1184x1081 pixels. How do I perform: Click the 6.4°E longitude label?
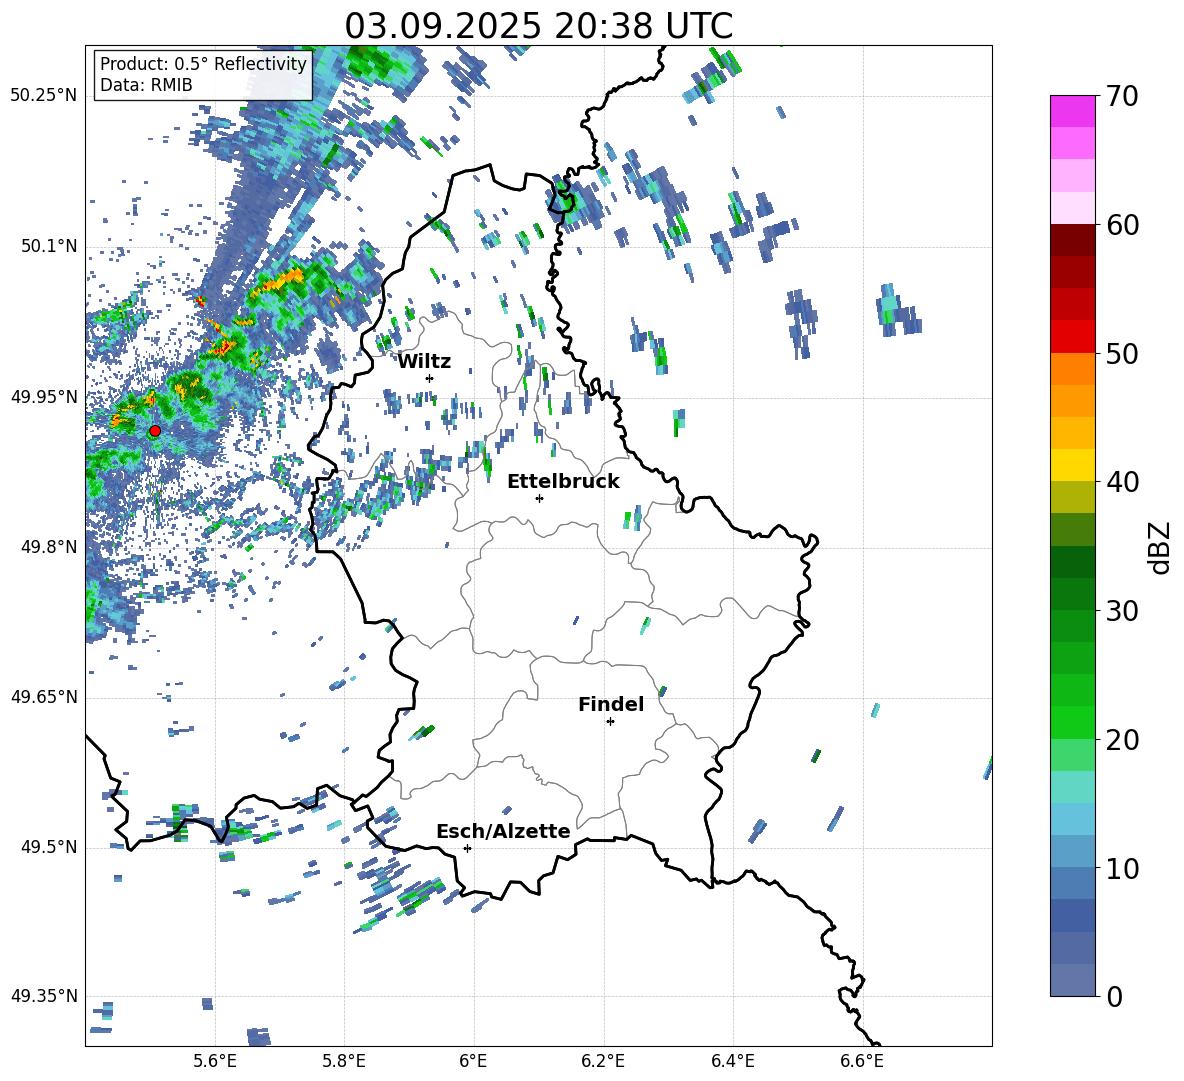pyautogui.click(x=732, y=1061)
